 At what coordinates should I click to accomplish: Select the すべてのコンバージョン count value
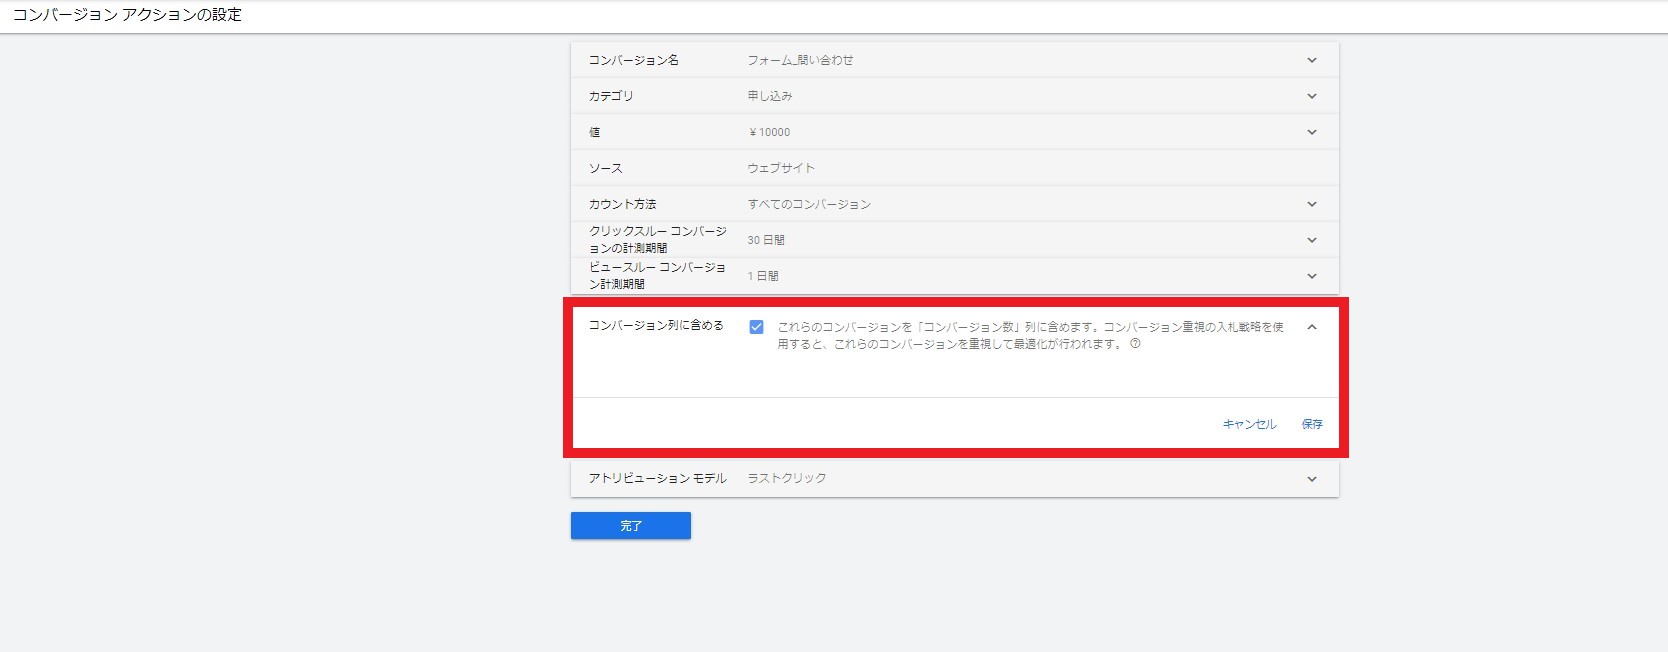point(809,204)
